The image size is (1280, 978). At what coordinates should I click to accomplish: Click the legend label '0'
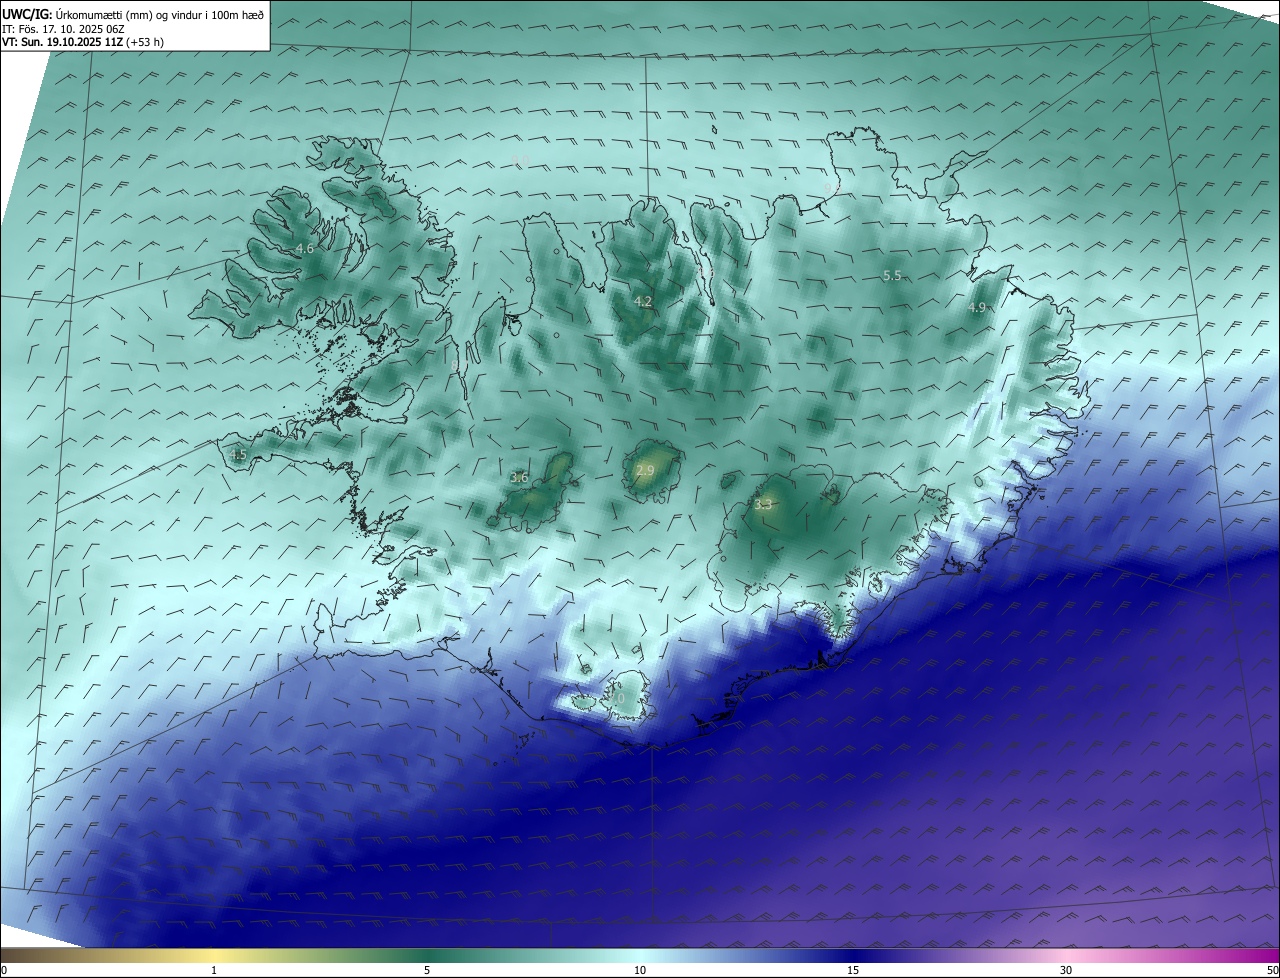pos(4,970)
